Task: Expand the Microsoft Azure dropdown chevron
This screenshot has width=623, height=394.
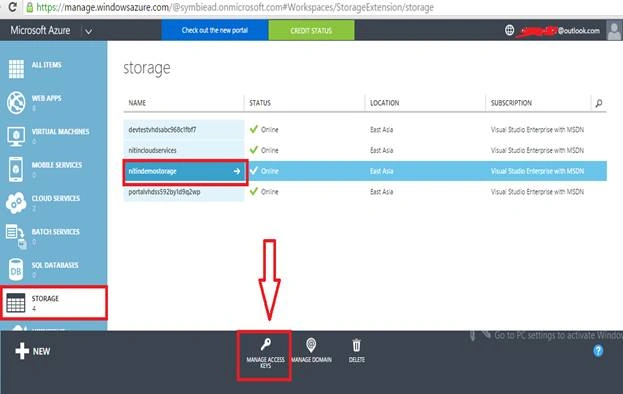Action: pos(89,31)
